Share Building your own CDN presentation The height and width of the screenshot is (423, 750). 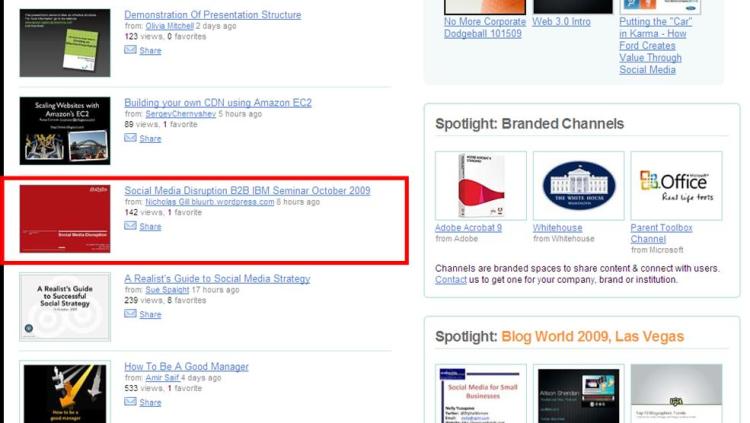pyautogui.click(x=150, y=139)
